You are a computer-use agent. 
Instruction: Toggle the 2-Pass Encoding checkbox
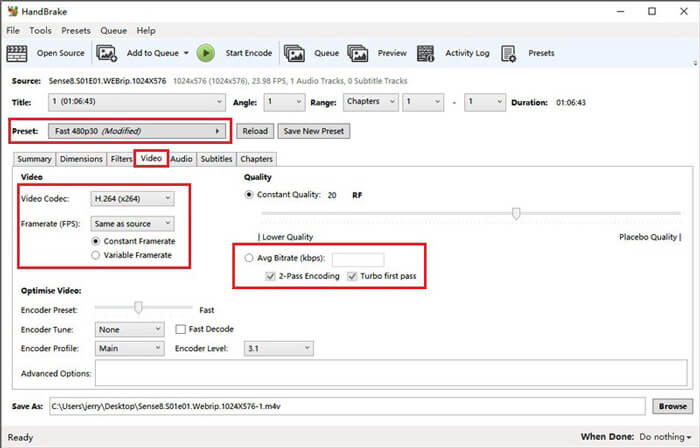(x=270, y=276)
